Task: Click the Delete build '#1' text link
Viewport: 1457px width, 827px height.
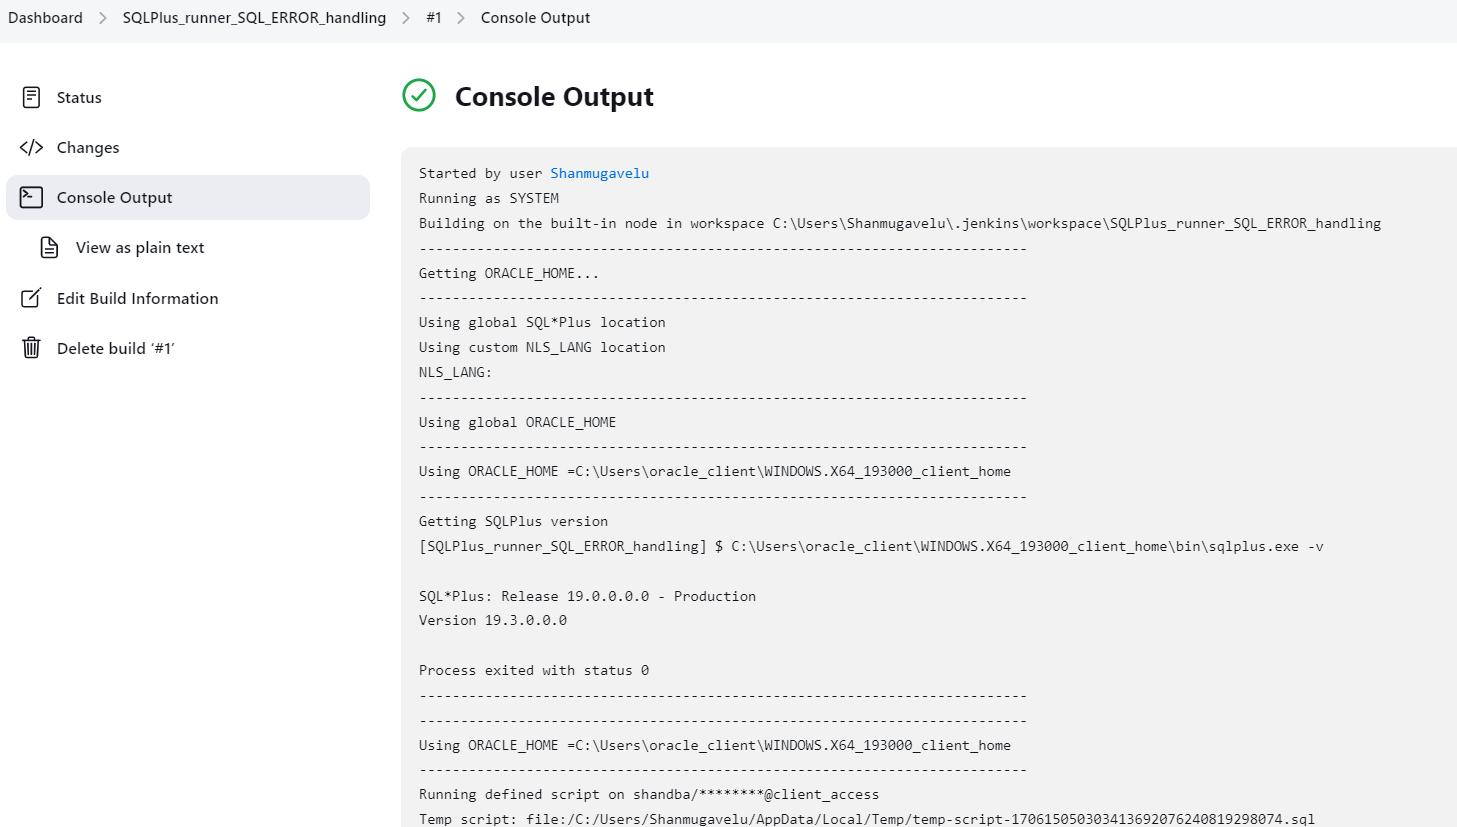Action: coord(115,348)
